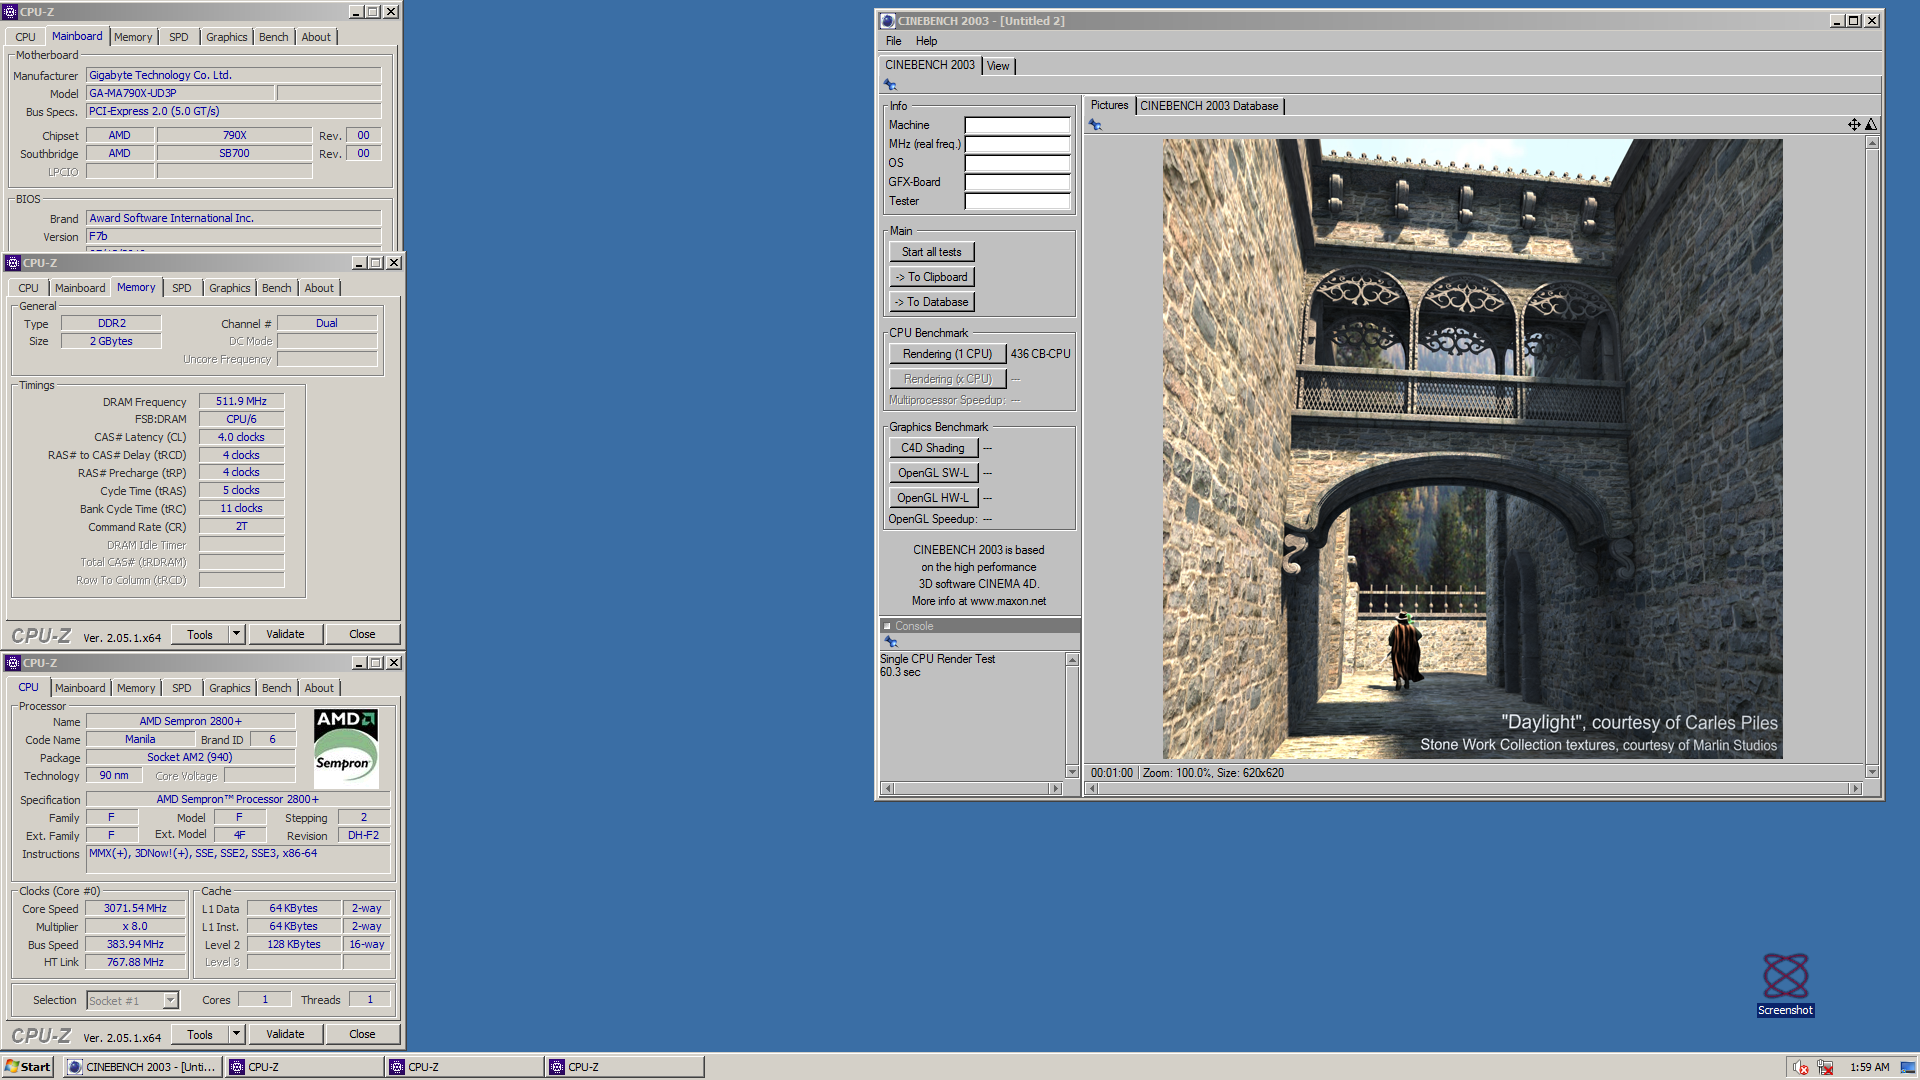Click the To Database button
Screen dimensions: 1920x1080
[x=931, y=302]
